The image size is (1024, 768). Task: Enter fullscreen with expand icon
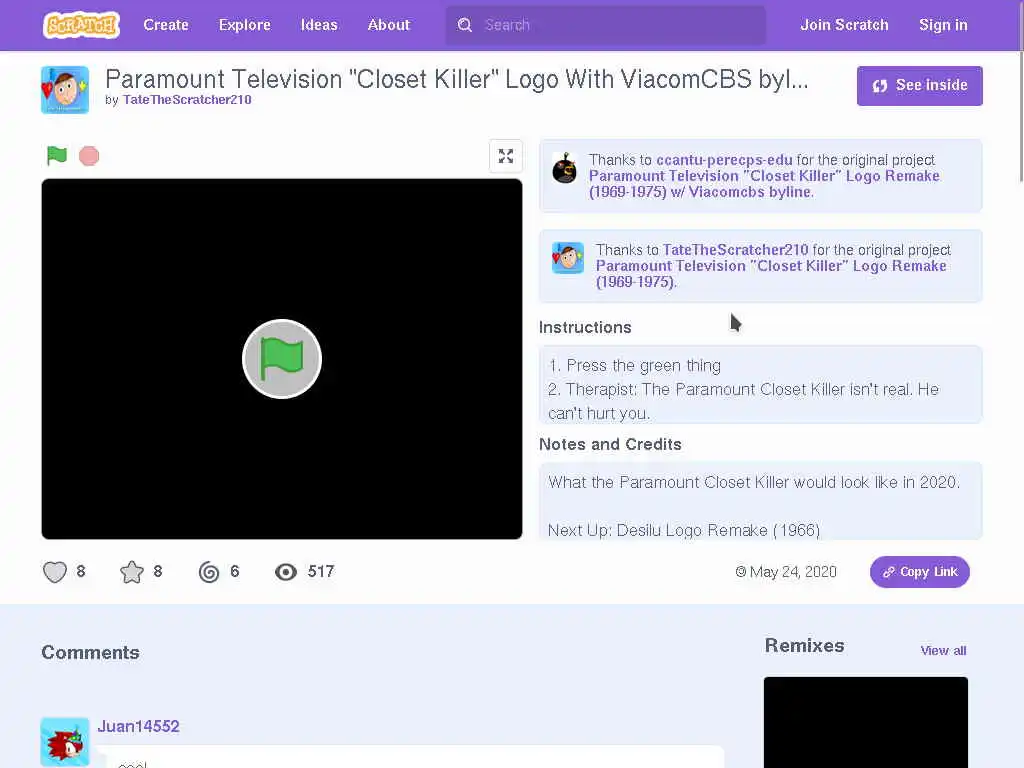(505, 156)
